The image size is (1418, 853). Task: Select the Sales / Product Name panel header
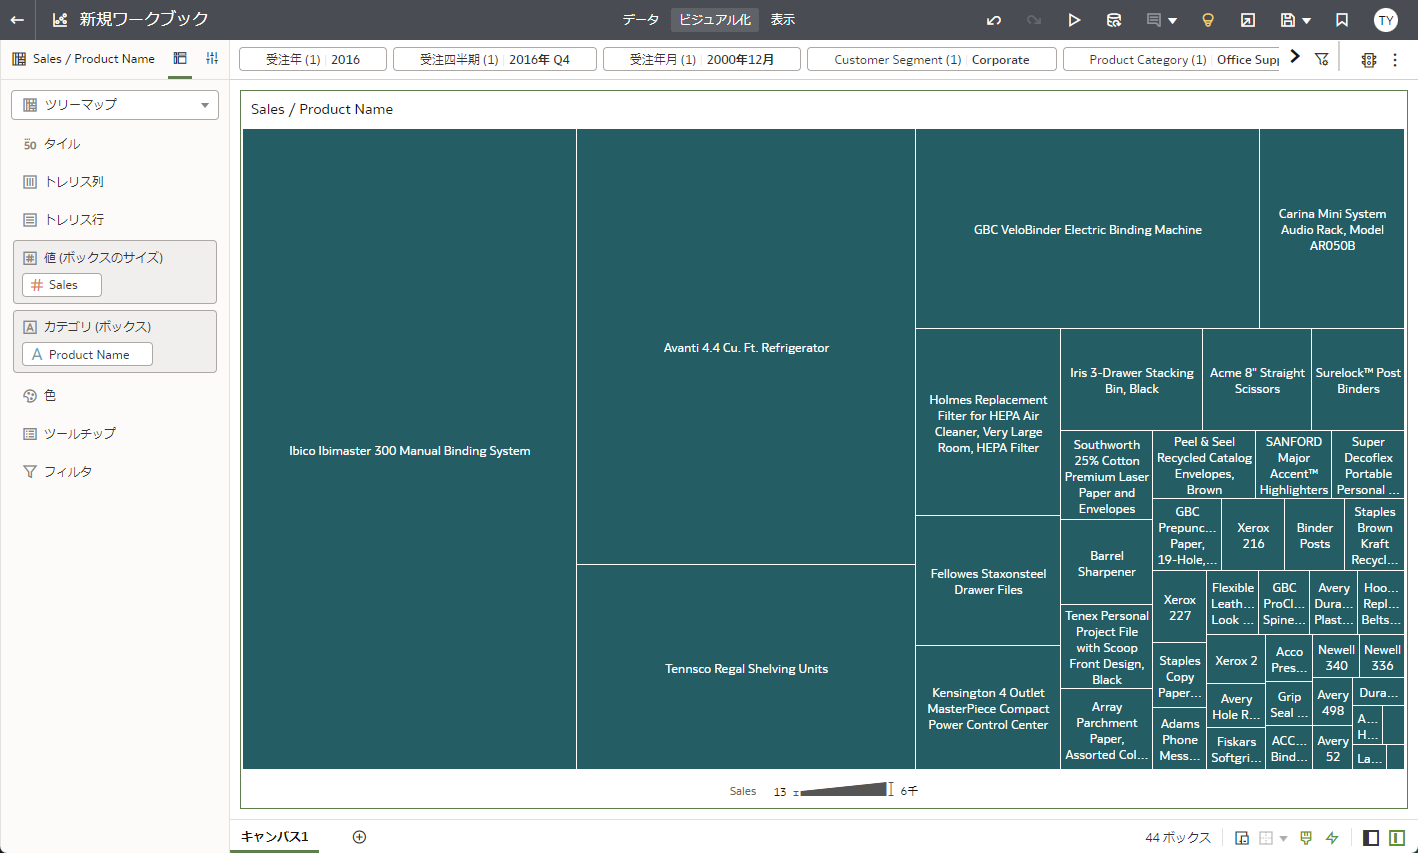[x=84, y=59]
